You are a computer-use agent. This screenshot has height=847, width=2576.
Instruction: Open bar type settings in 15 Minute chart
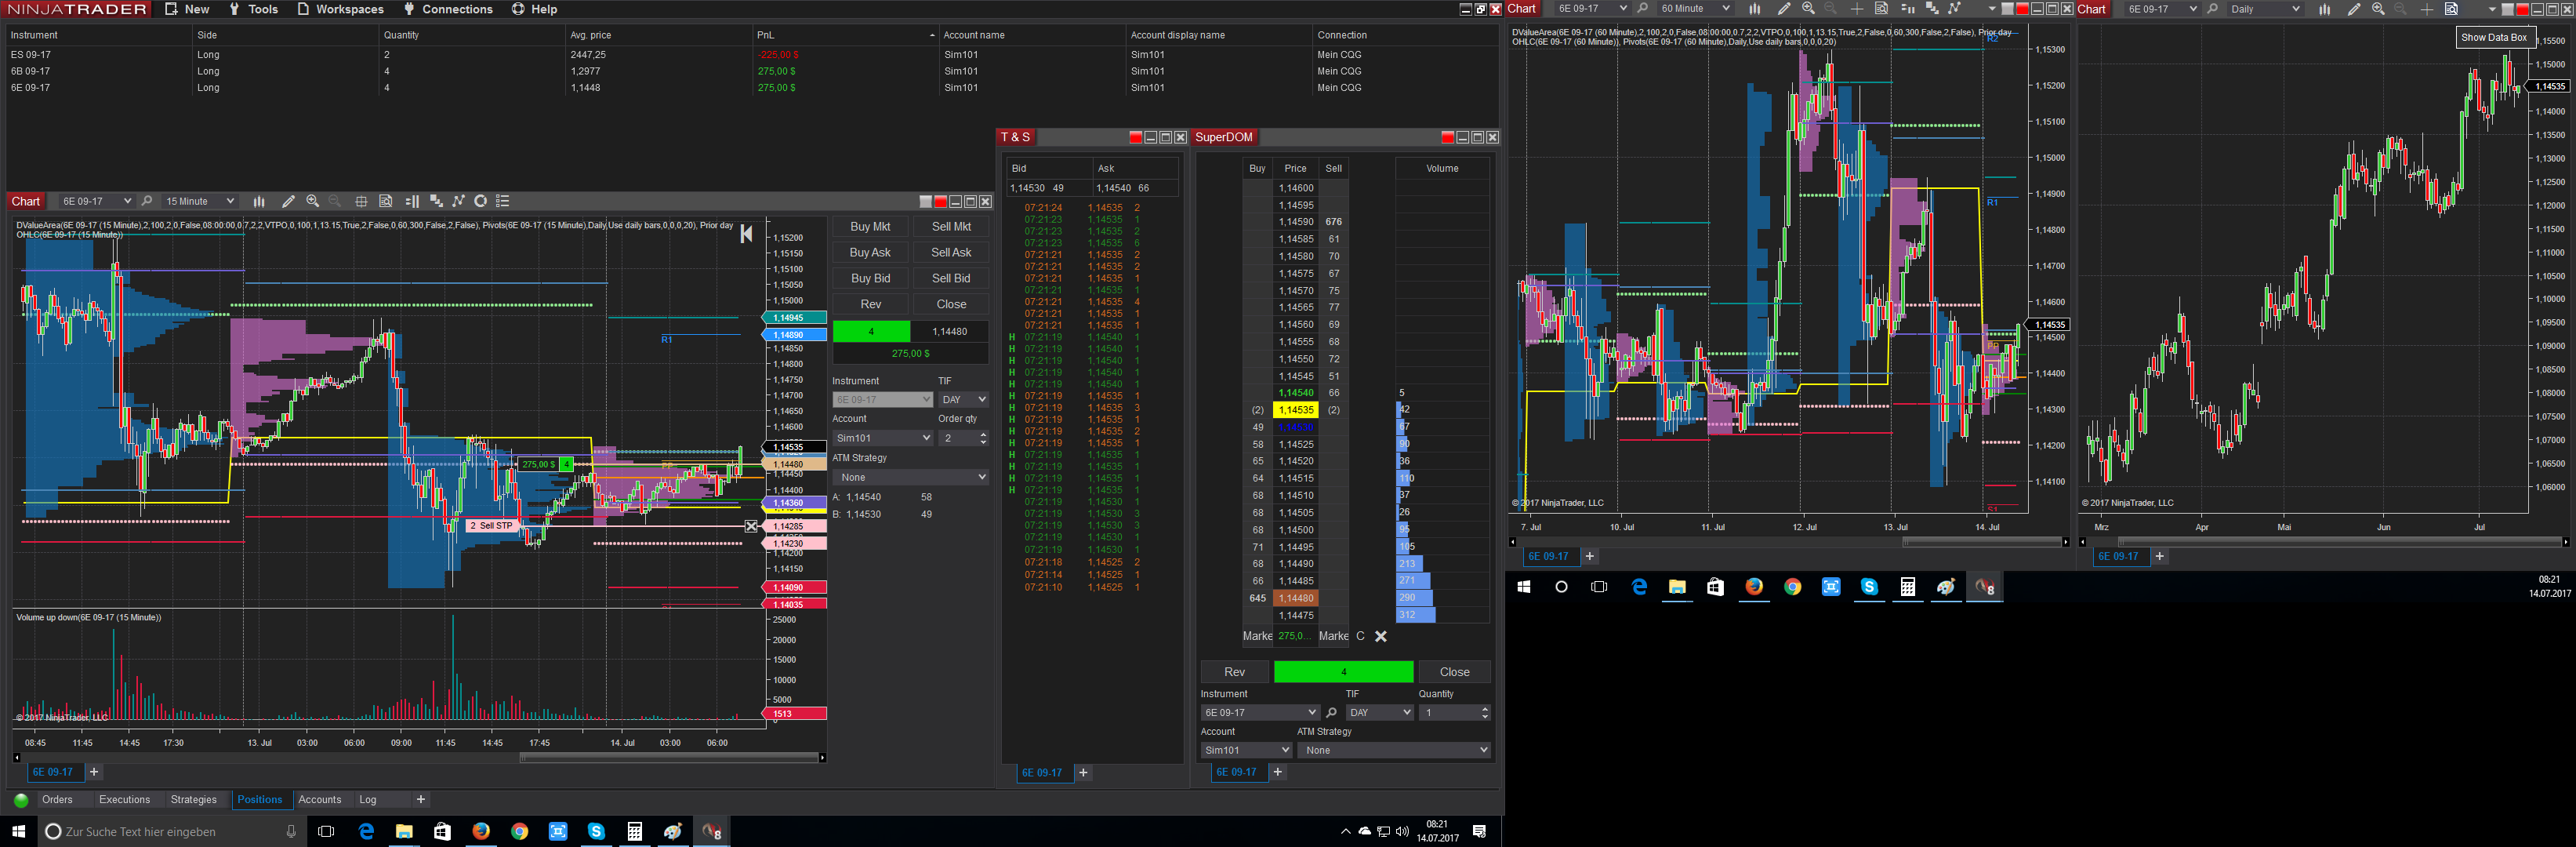[259, 201]
